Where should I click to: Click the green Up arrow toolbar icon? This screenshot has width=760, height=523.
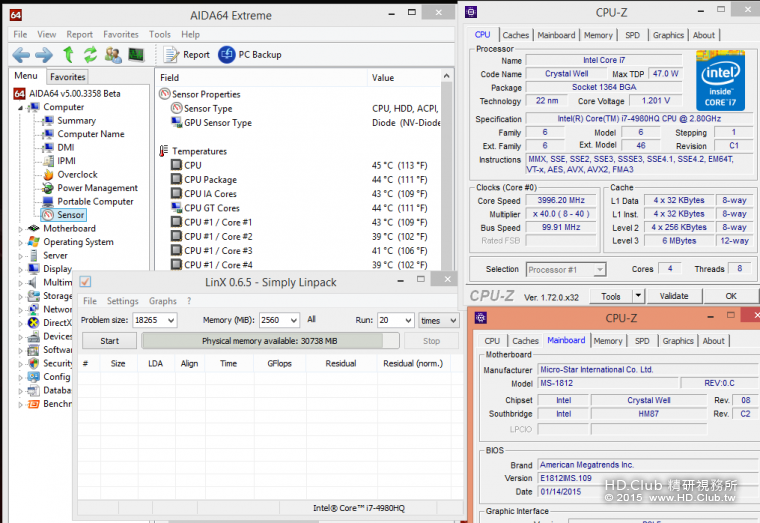coord(68,55)
